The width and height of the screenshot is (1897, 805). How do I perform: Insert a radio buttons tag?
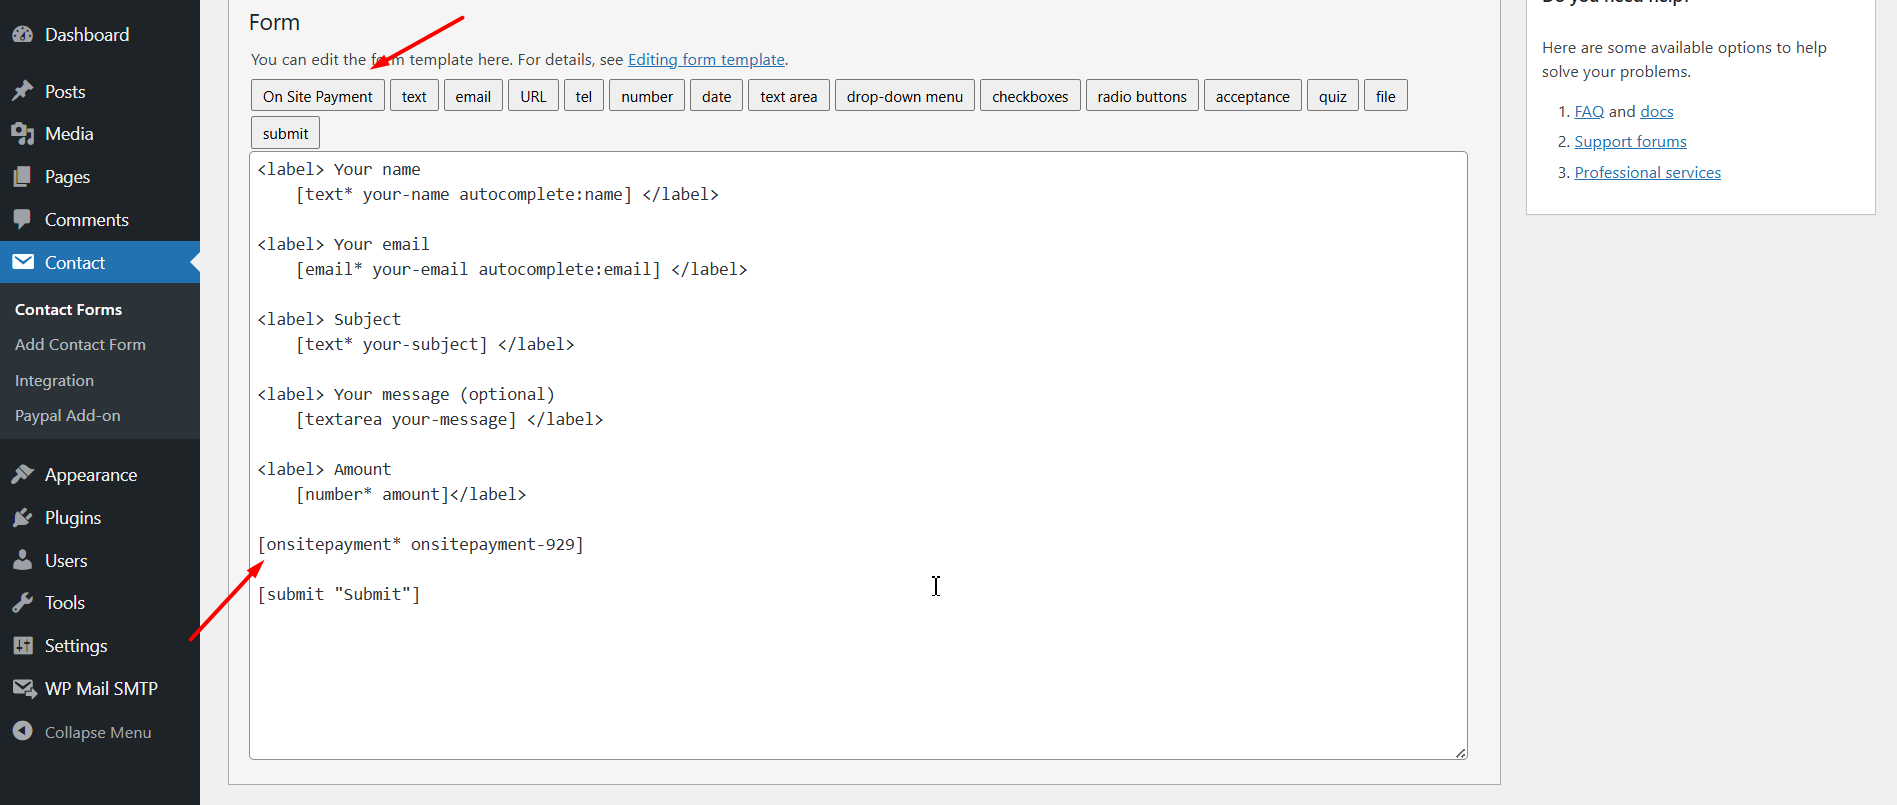point(1142,96)
